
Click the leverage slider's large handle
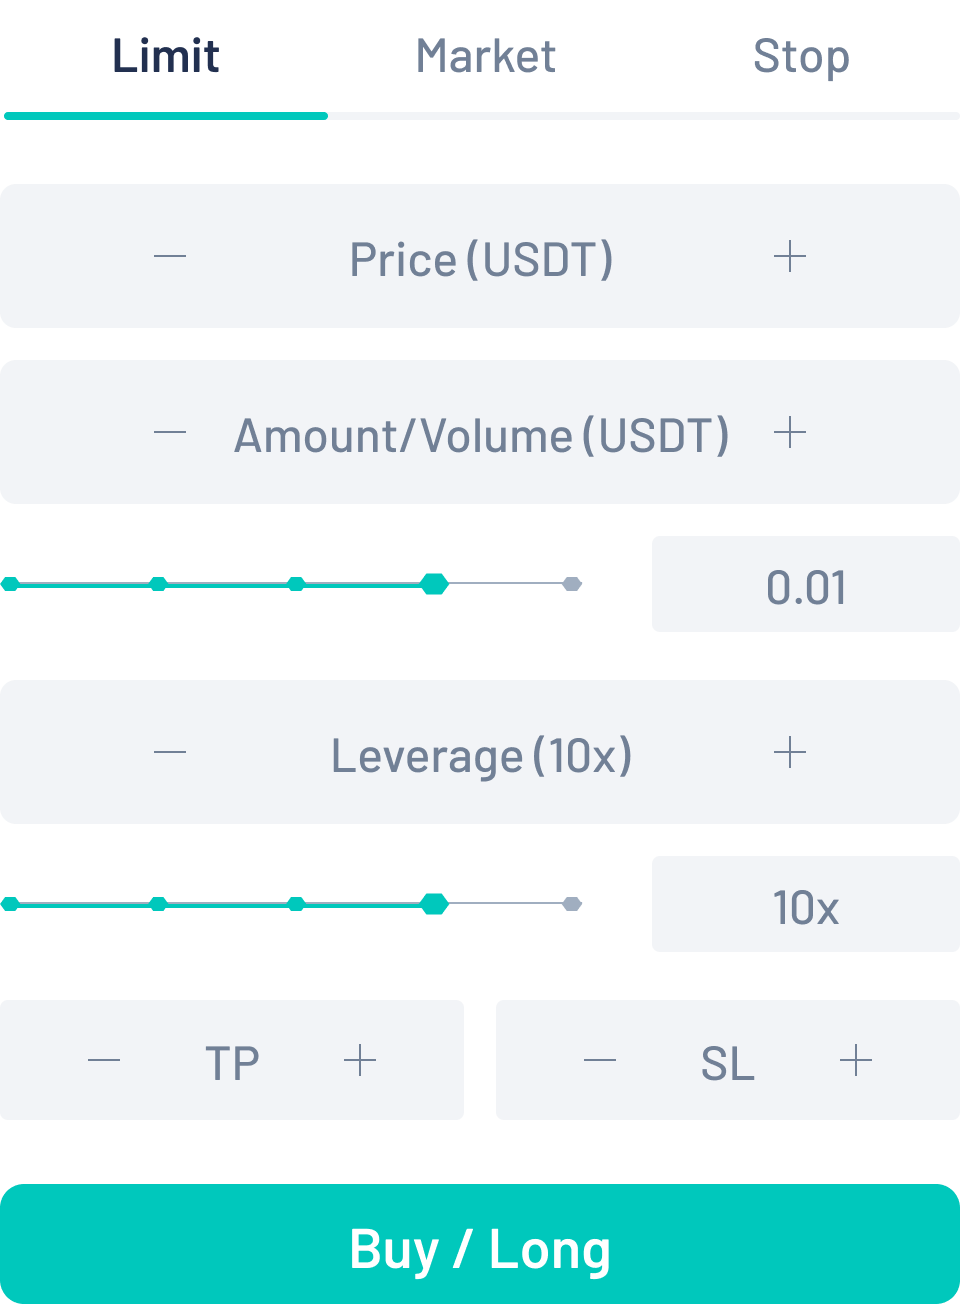coord(434,904)
